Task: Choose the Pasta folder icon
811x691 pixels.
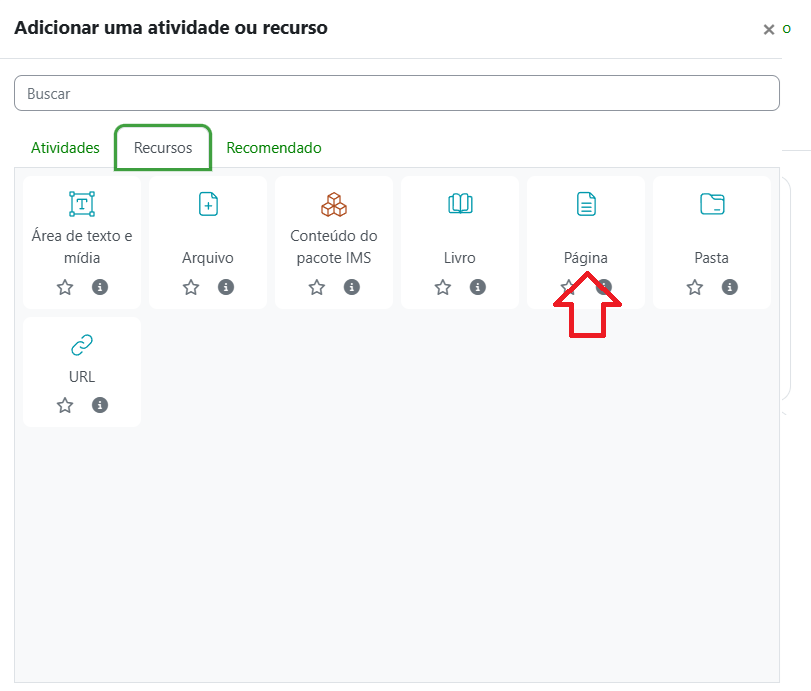Action: tap(712, 204)
